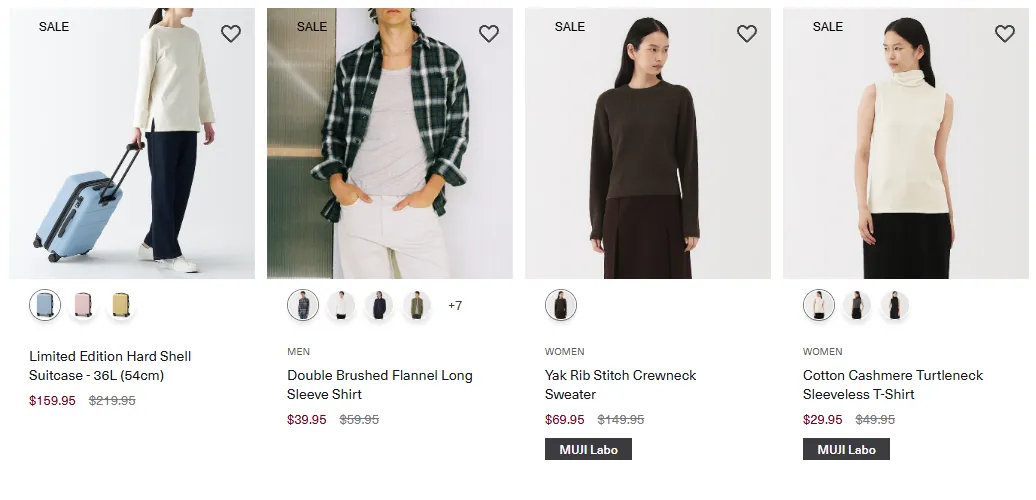The height and width of the screenshot is (500, 1036).
Task: Click MUJI Labo badge under sweater
Action: click(588, 450)
